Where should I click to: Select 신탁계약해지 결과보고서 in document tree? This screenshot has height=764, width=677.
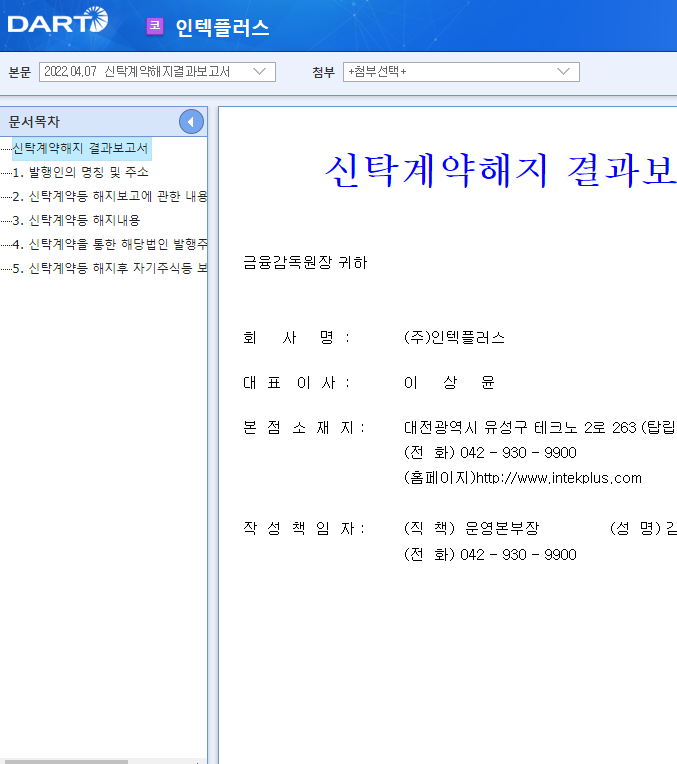[80, 148]
